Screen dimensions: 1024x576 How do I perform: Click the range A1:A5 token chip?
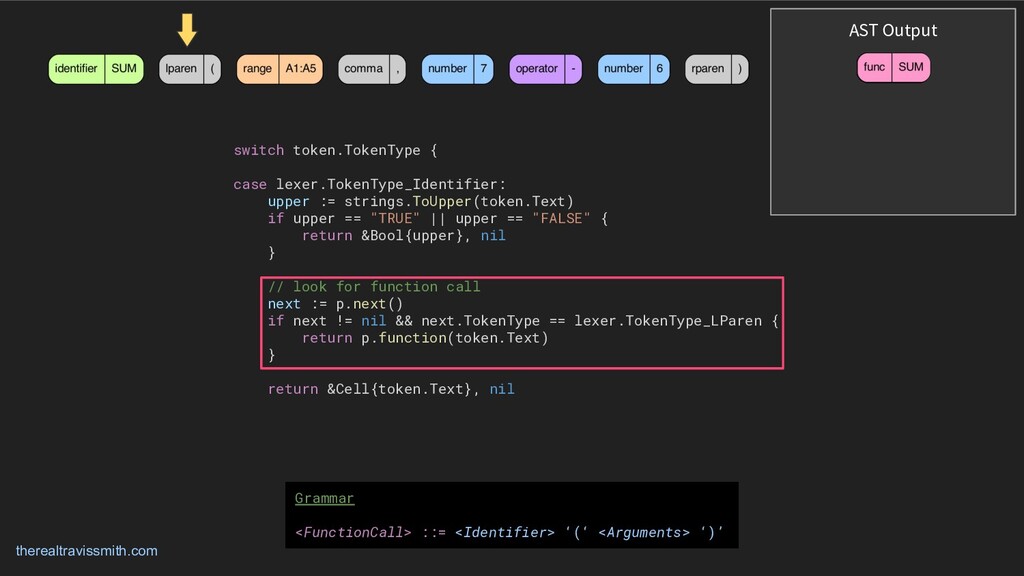(280, 69)
